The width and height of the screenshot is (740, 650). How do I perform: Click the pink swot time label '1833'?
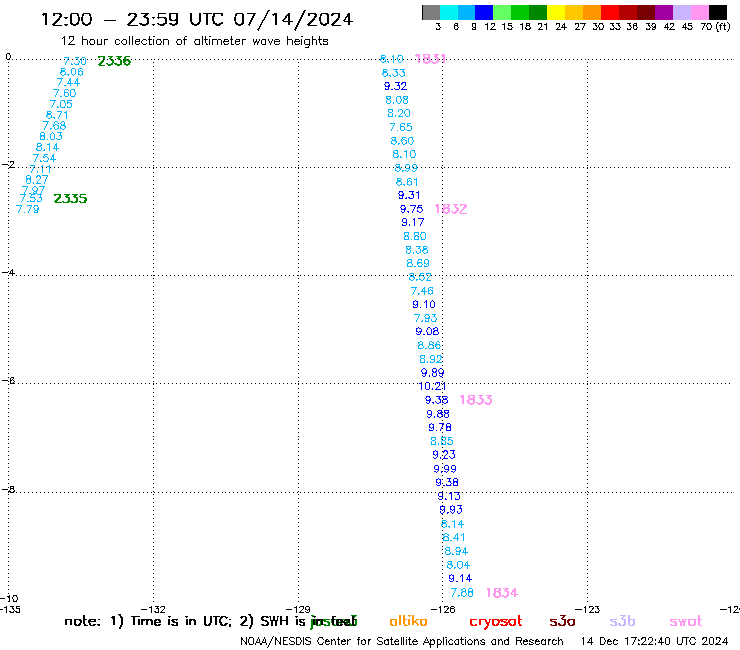[x=476, y=400]
